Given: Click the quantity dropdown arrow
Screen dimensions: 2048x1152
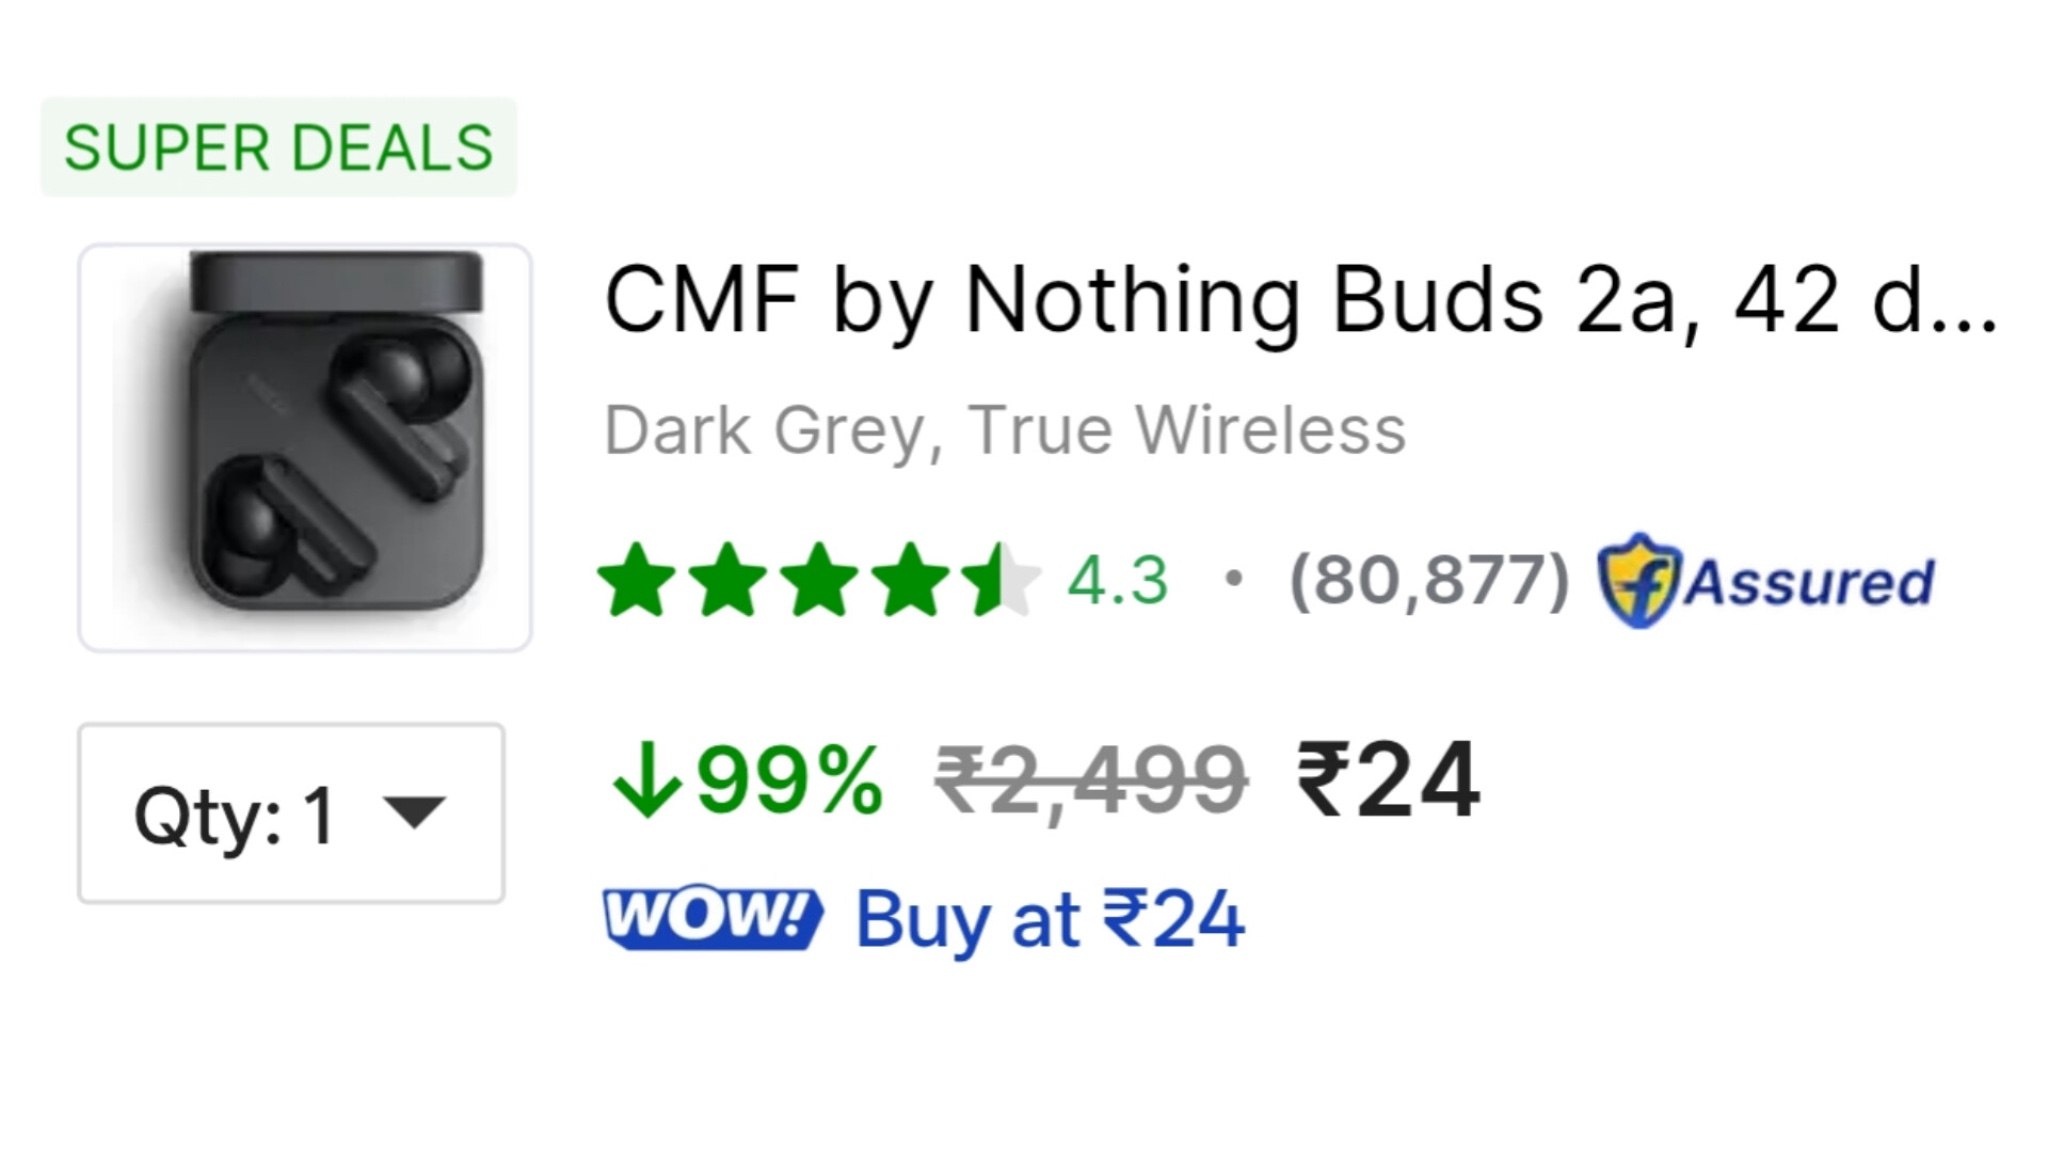Looking at the screenshot, I should click(x=414, y=812).
